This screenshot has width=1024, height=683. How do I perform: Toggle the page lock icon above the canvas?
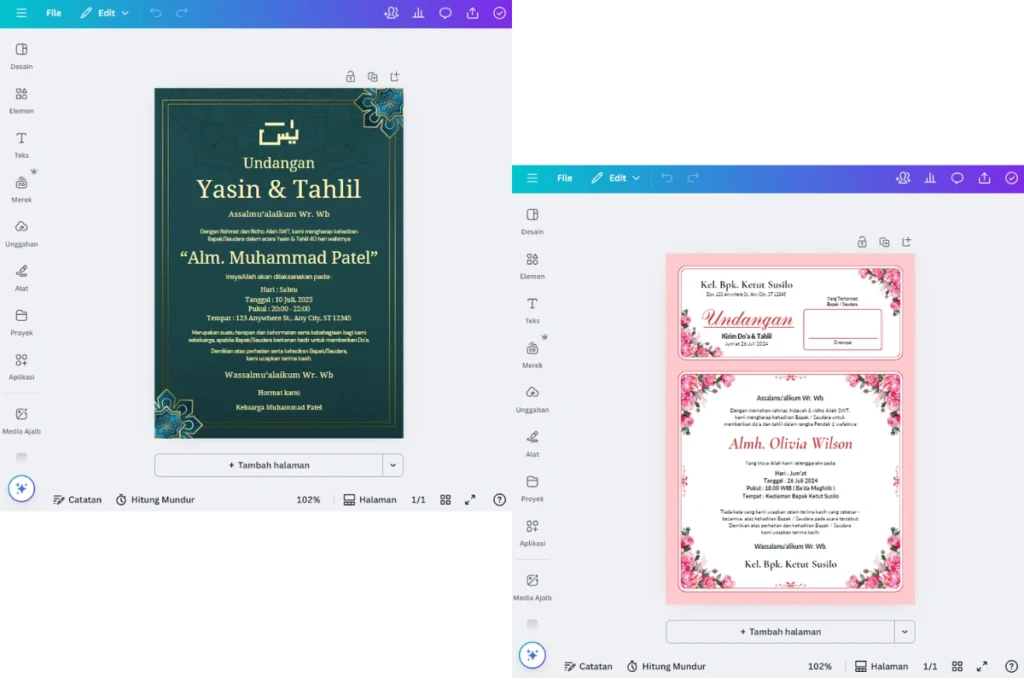[350, 76]
